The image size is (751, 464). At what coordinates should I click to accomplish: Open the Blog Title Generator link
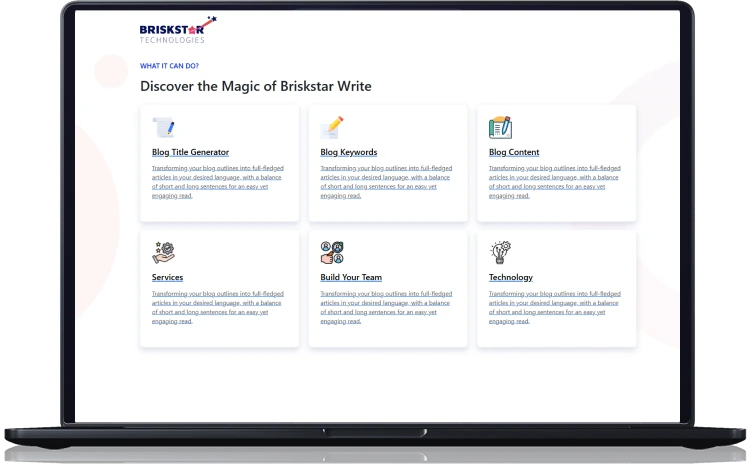[x=190, y=152]
